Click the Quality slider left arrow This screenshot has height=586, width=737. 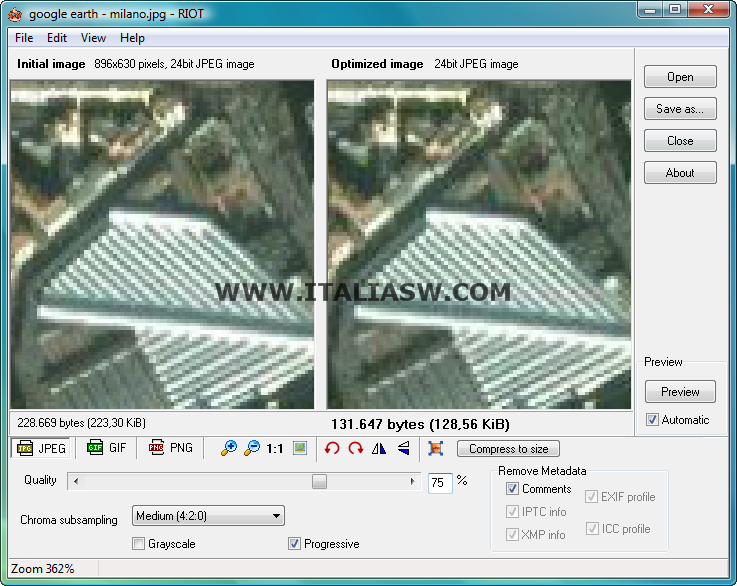(x=76, y=481)
